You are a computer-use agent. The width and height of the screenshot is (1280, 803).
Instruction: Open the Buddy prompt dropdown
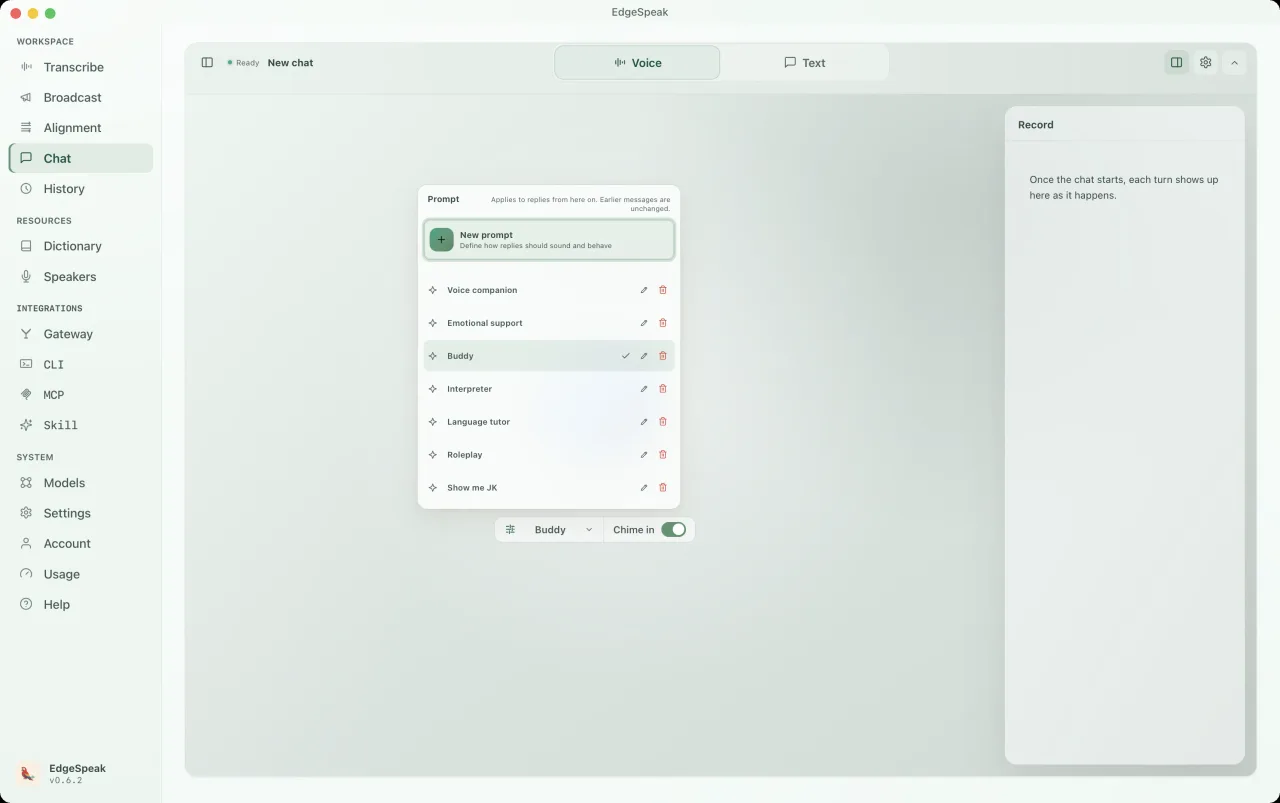(x=549, y=530)
